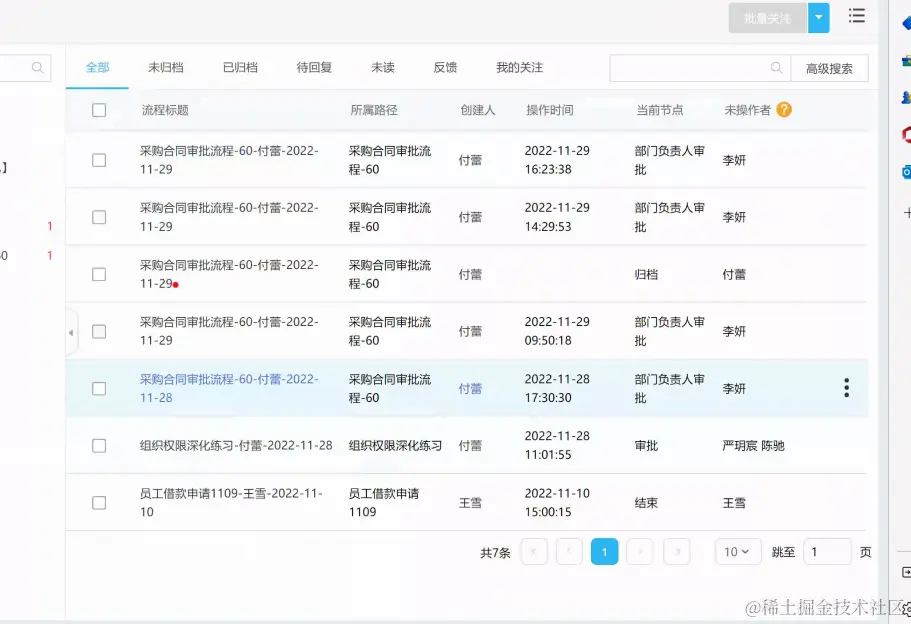Screen dimensions: 911x624
Task: Open the list view menu icon
Action: [x=856, y=16]
